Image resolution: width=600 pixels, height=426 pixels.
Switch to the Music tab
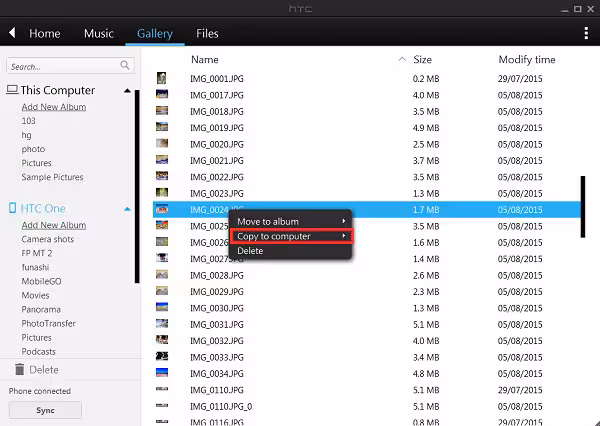[x=99, y=34]
